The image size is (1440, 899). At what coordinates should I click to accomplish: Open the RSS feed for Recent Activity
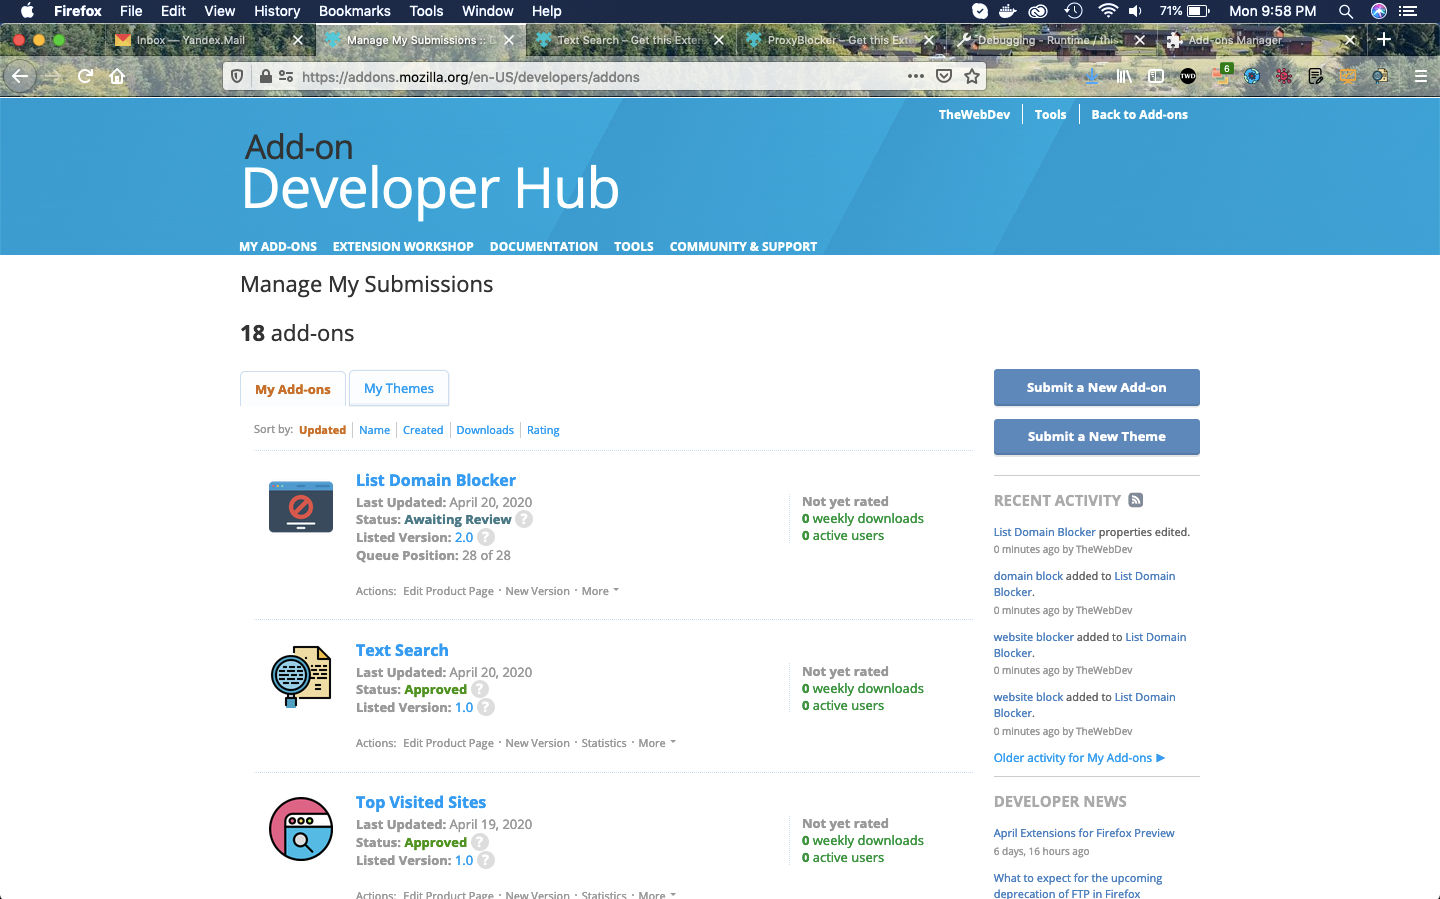(1136, 500)
